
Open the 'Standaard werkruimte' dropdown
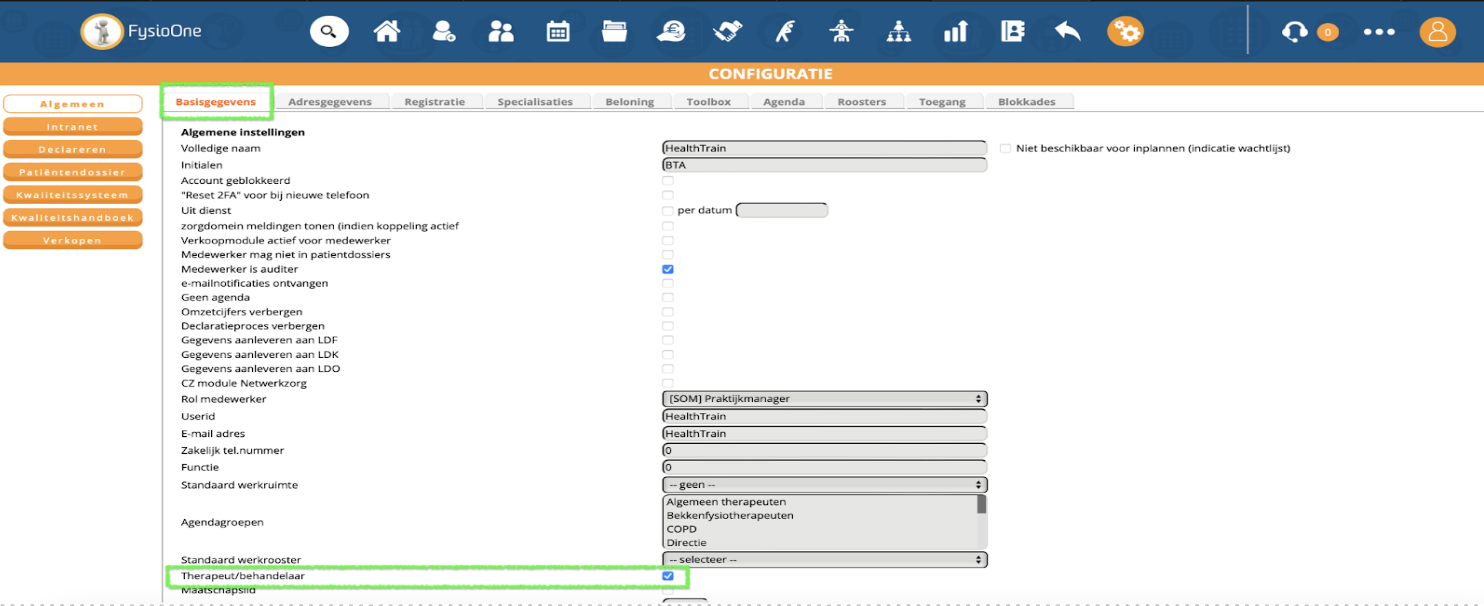824,484
